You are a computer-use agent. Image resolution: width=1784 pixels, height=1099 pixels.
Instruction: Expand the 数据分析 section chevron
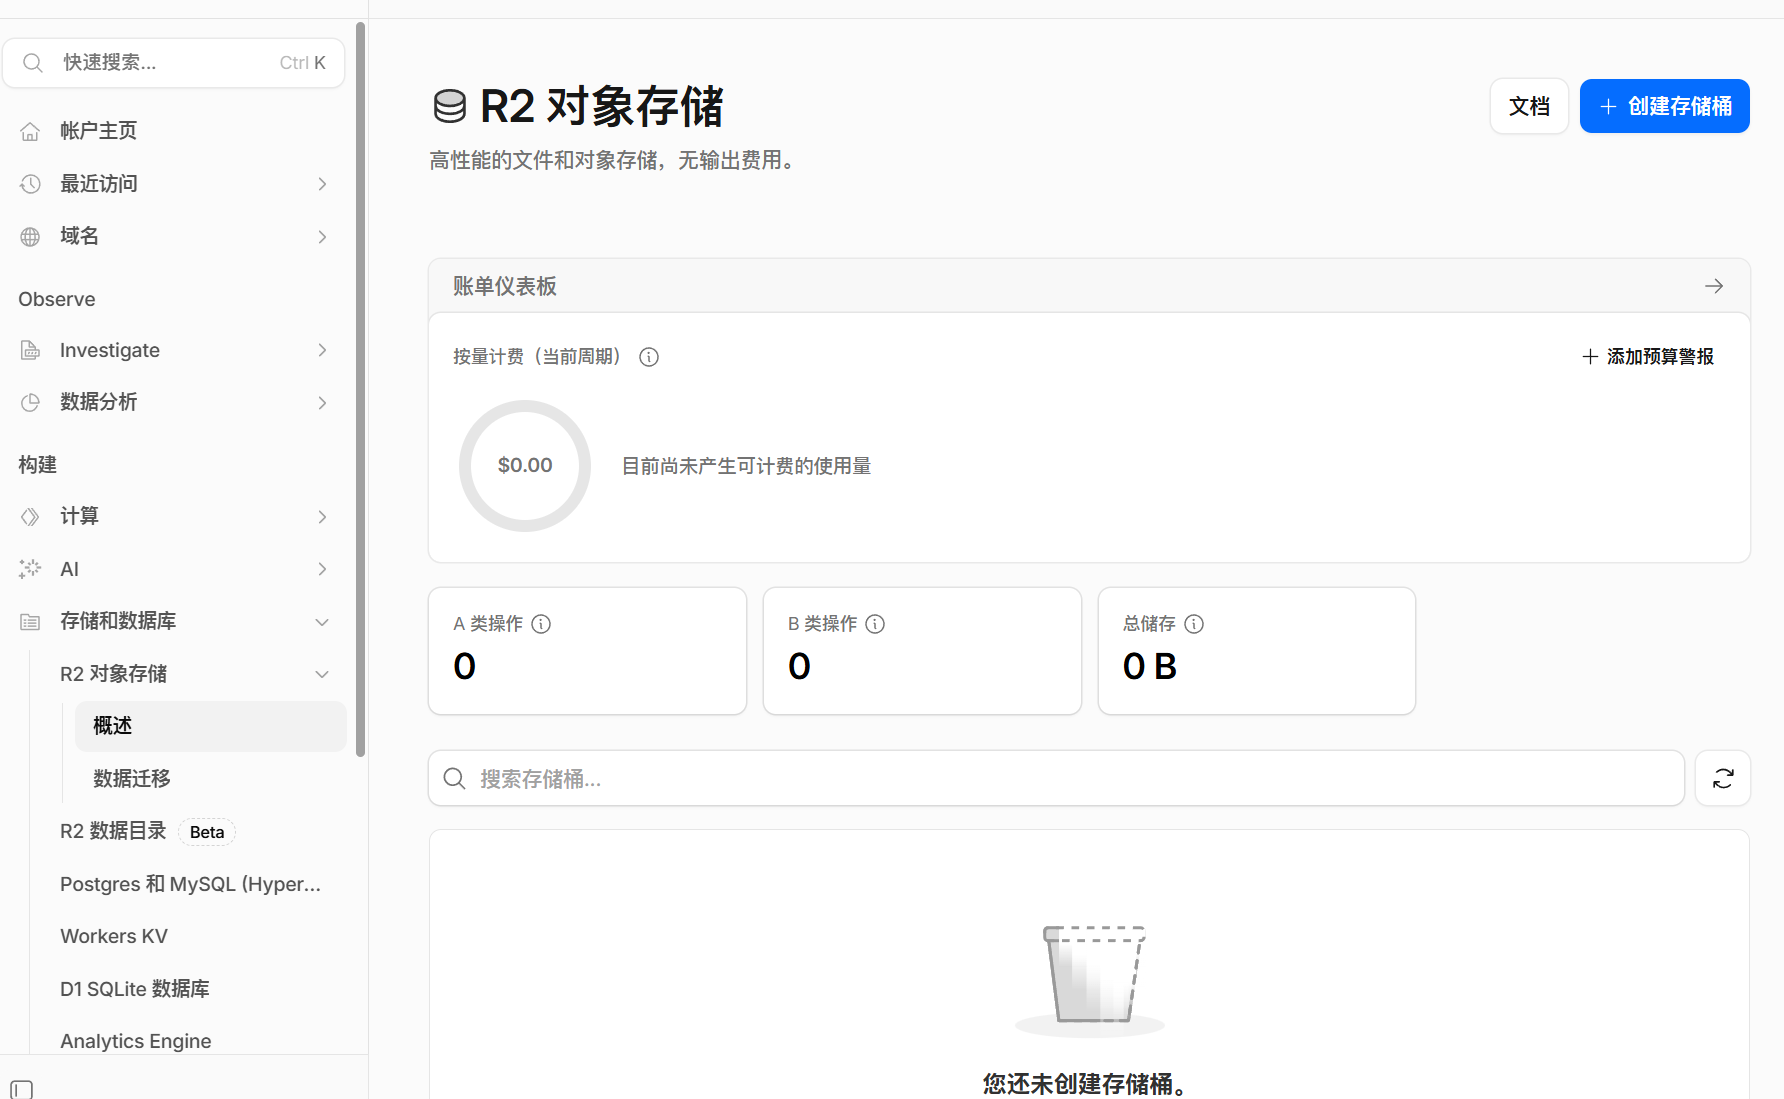[x=322, y=403]
